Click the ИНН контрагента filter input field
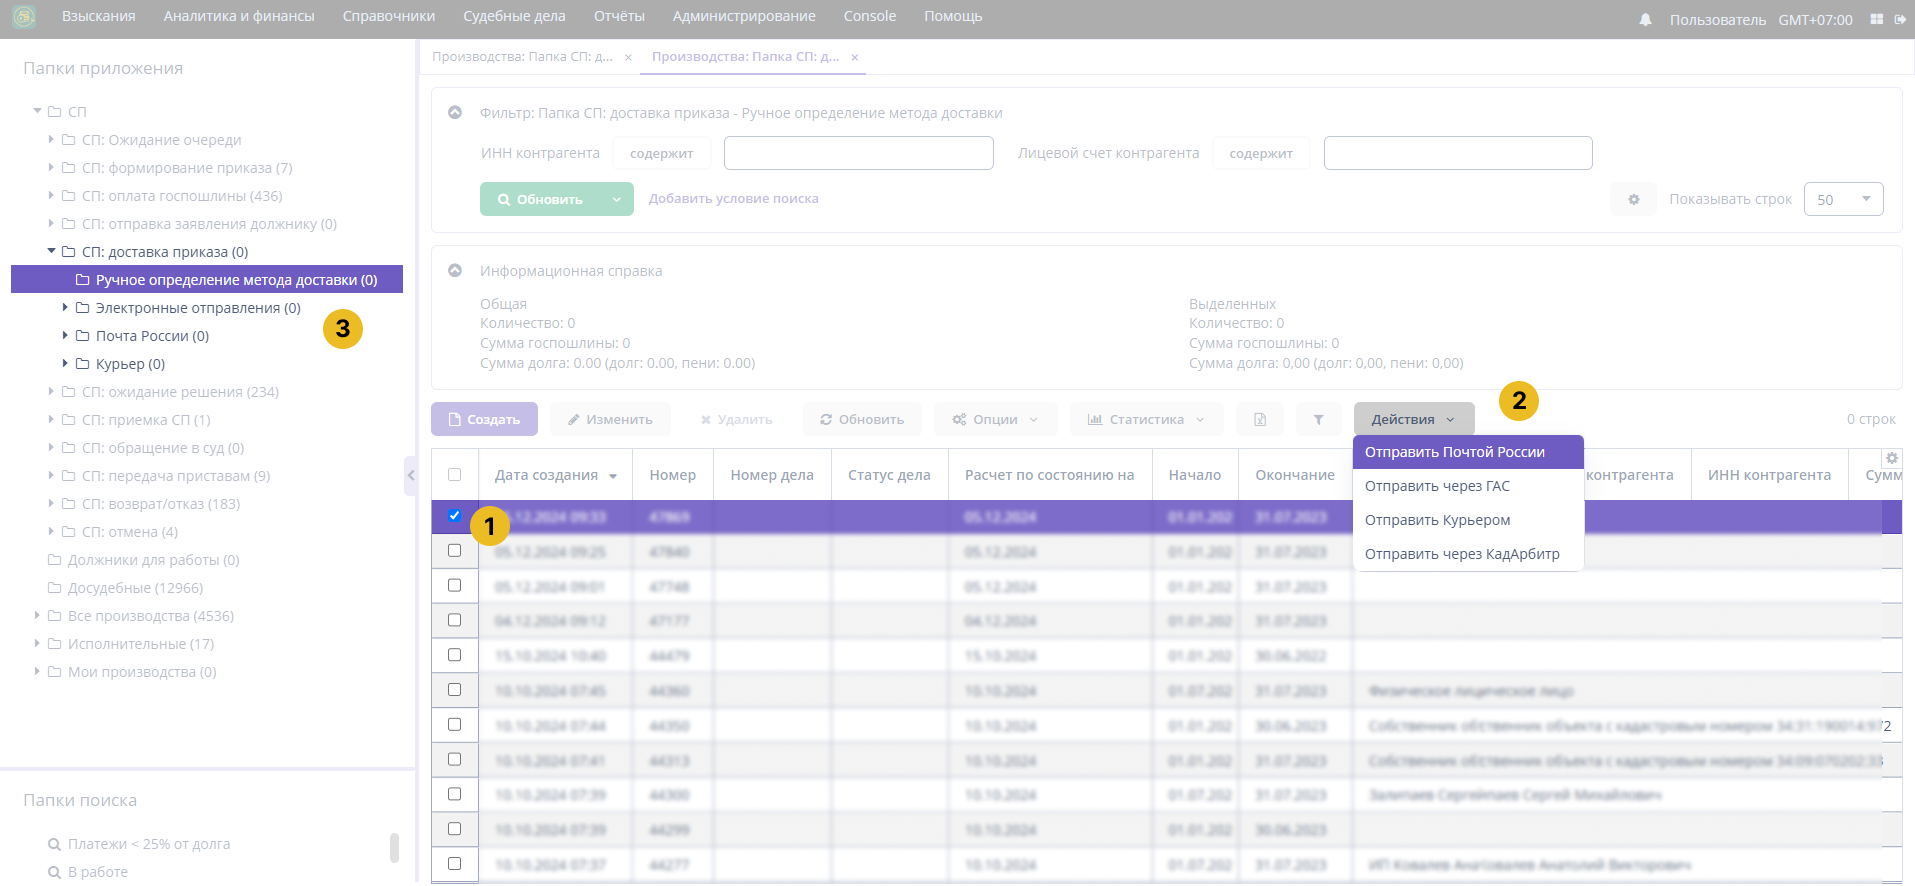 tap(858, 153)
